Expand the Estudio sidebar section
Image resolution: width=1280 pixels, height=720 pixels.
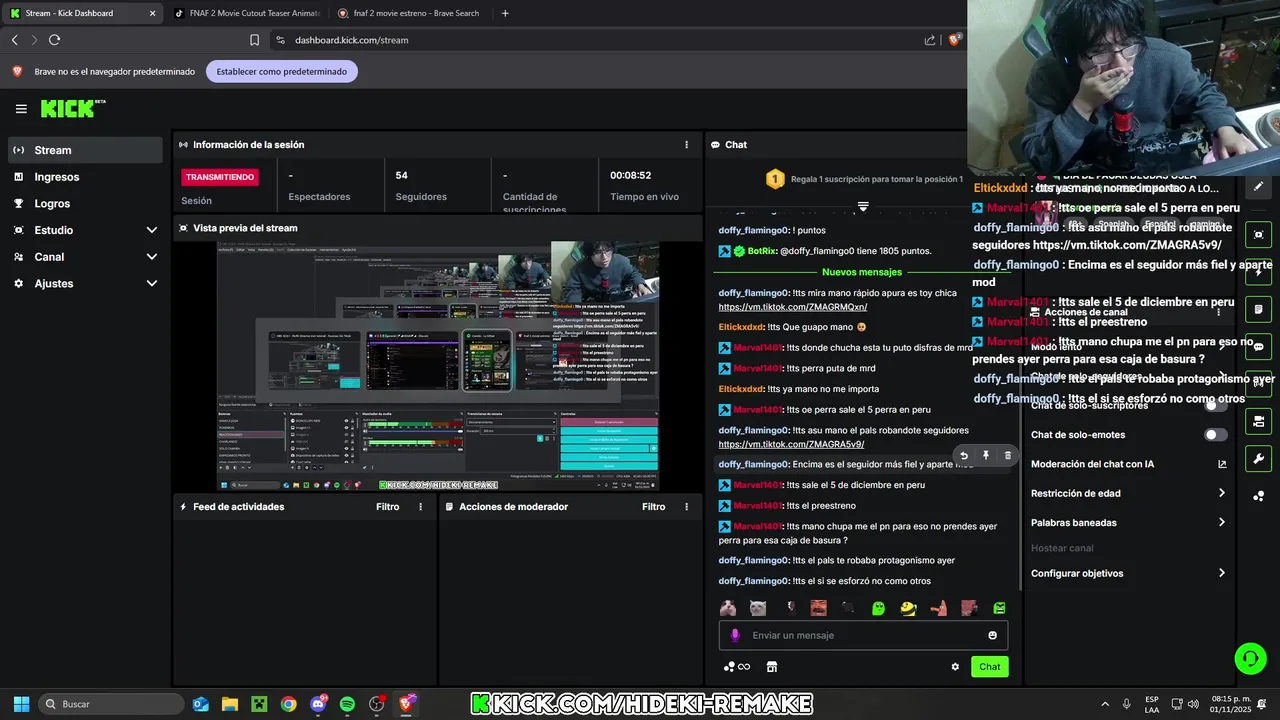click(x=85, y=230)
